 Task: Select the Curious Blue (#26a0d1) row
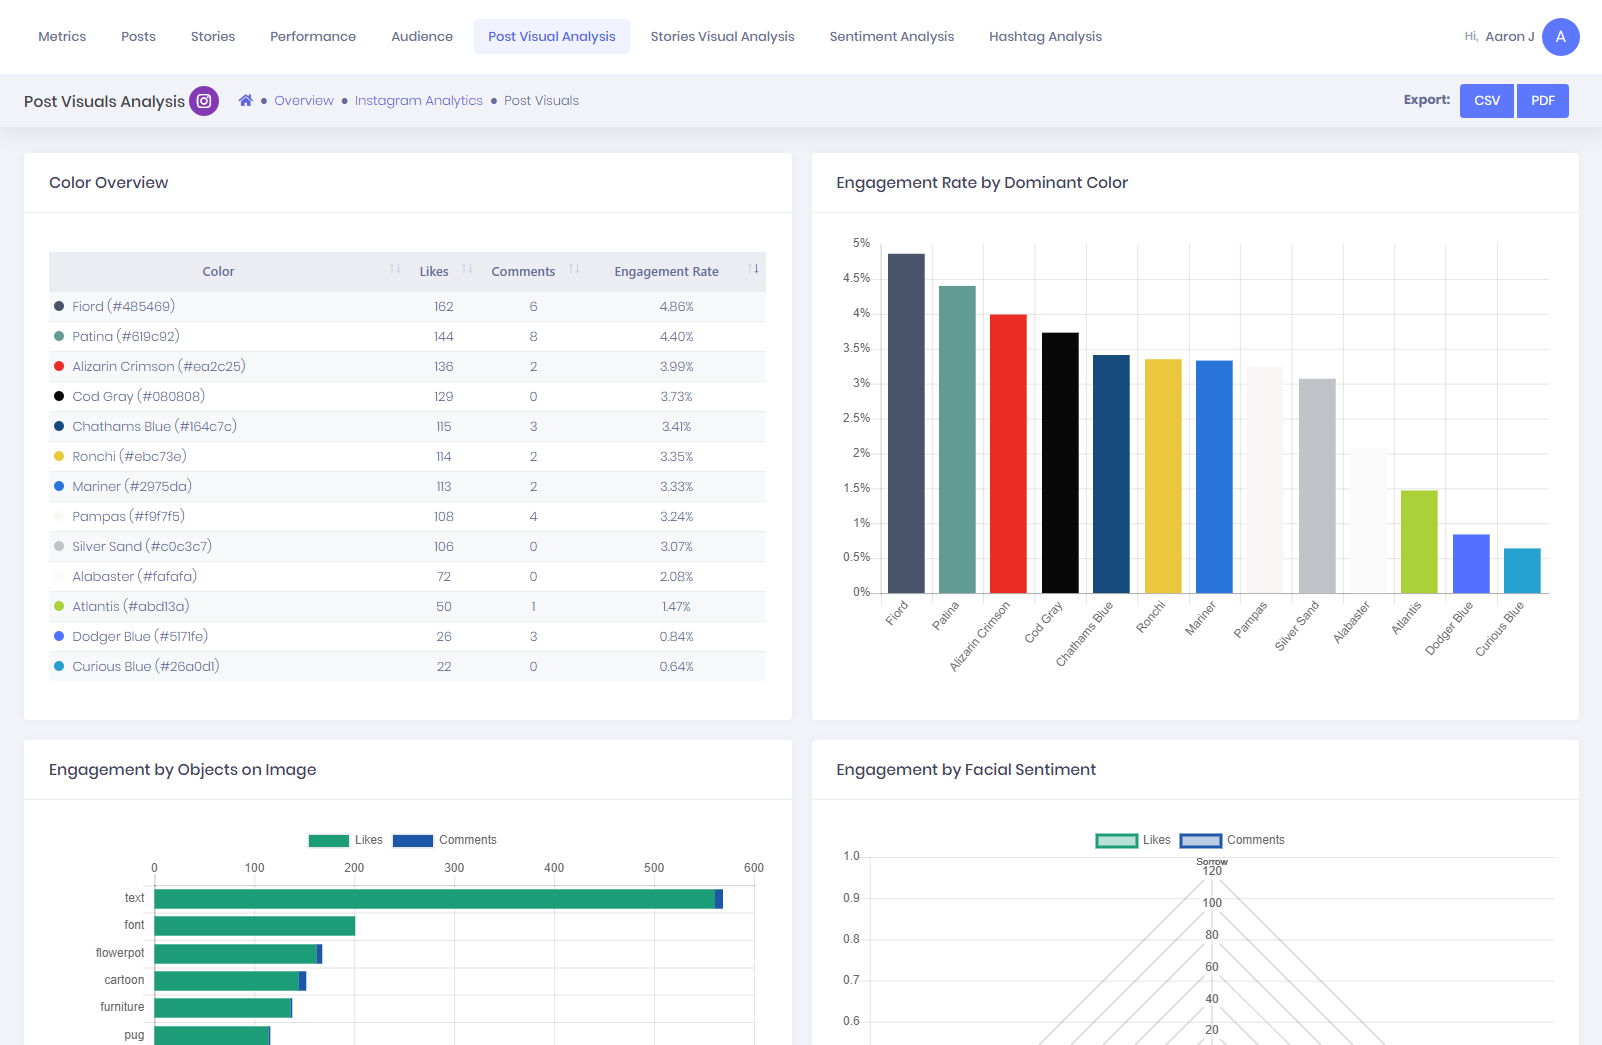[407, 667]
